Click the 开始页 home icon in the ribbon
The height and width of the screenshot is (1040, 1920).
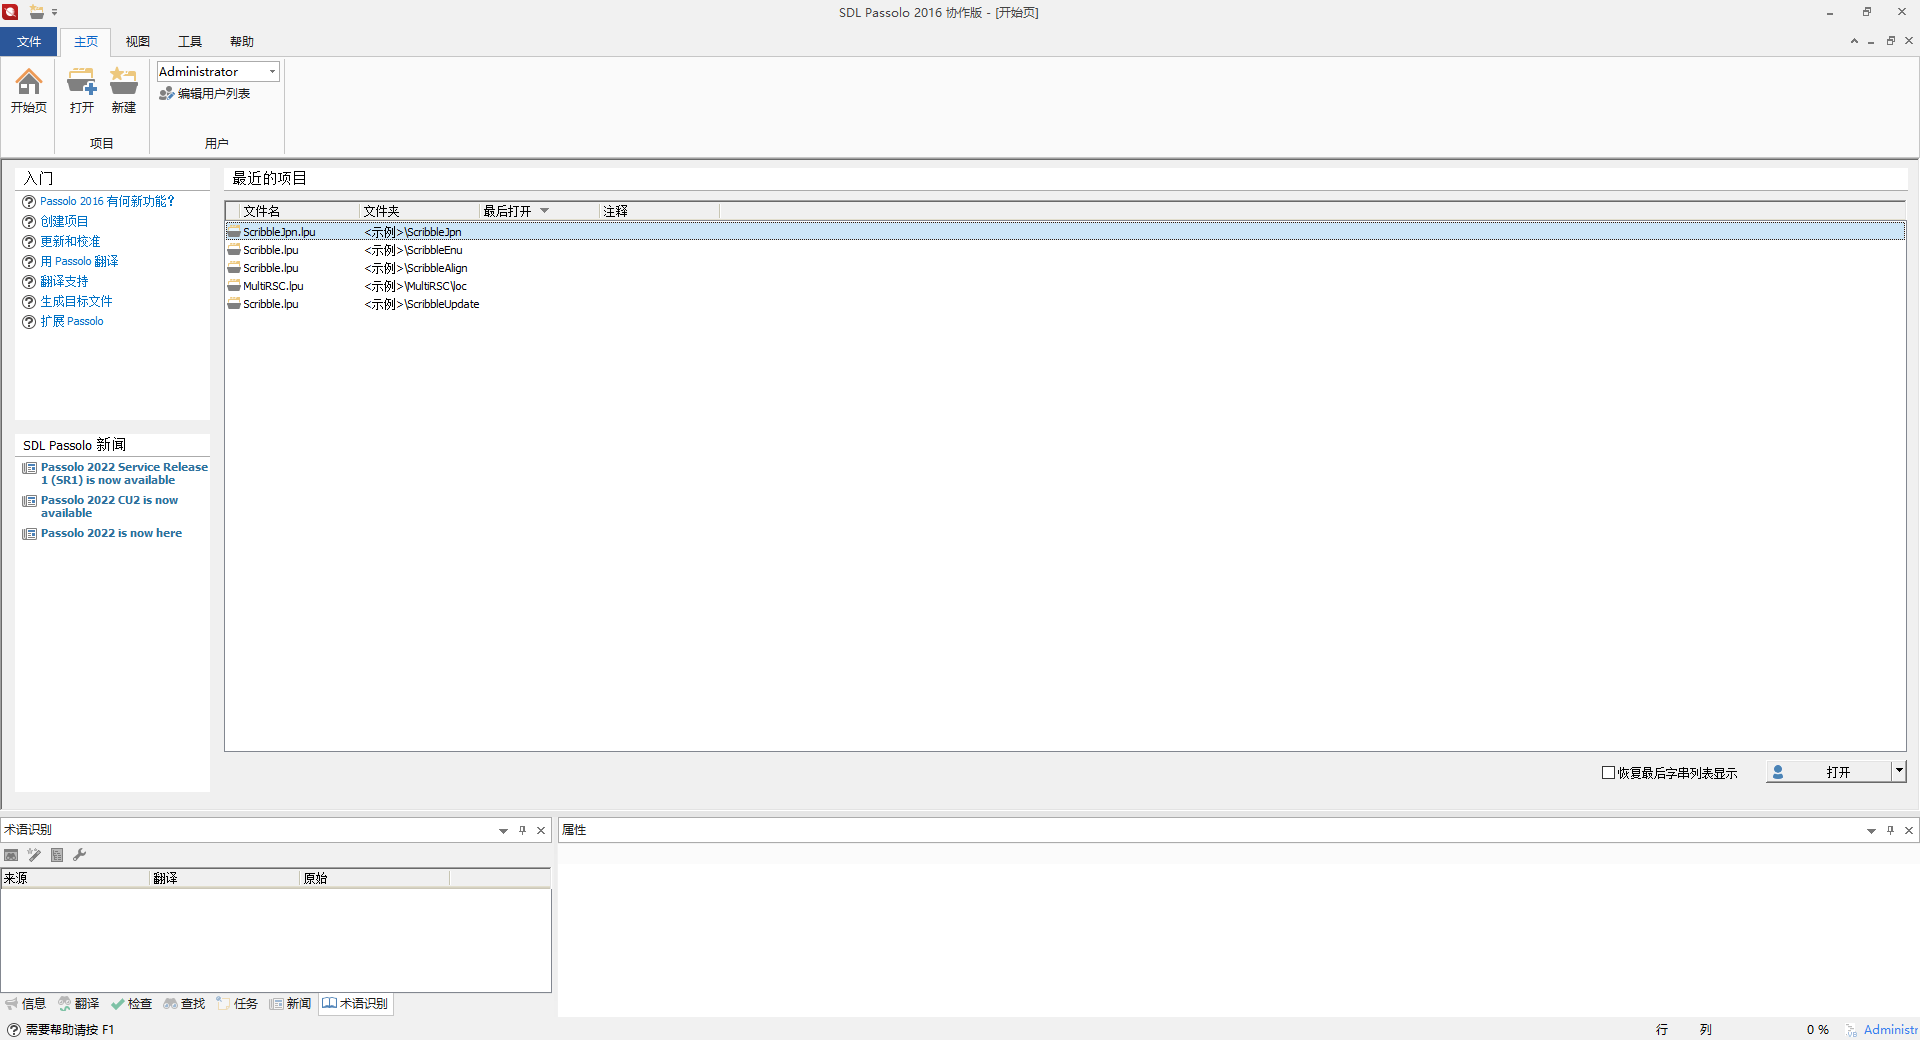[x=29, y=90]
